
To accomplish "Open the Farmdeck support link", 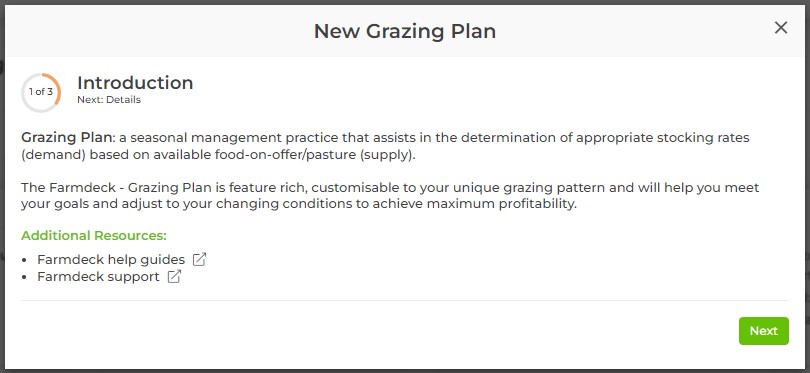I will [98, 277].
